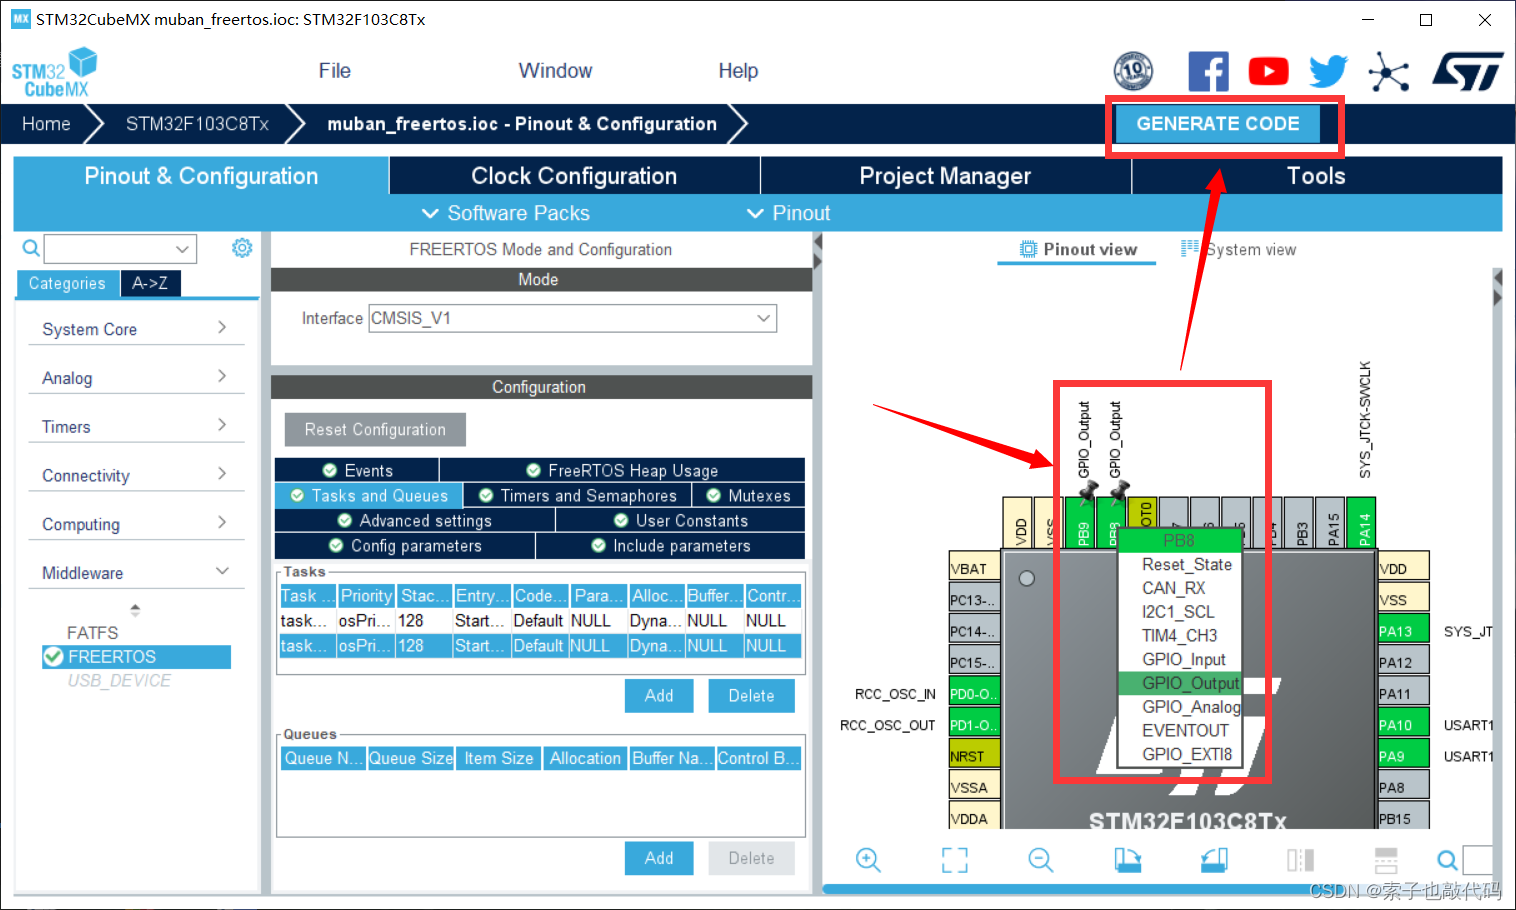
Task: Click Add button under Queues table
Action: coord(659,858)
